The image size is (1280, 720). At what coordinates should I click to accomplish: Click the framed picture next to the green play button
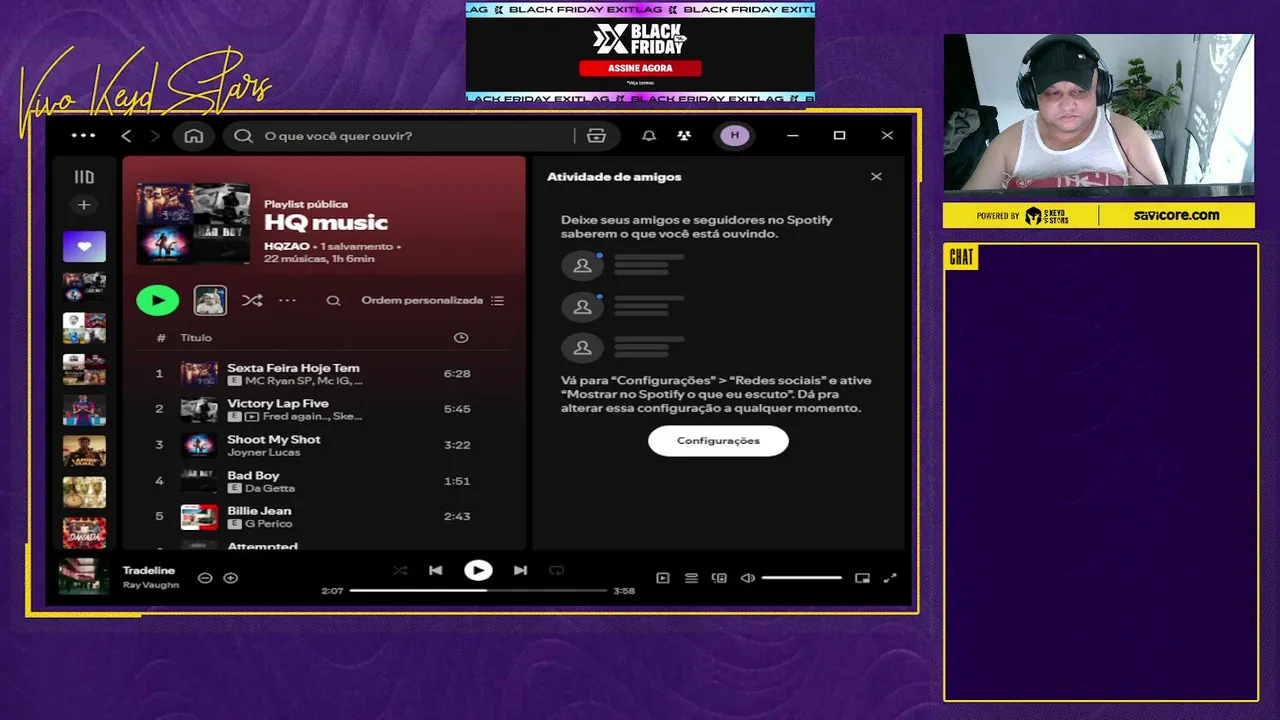click(210, 300)
